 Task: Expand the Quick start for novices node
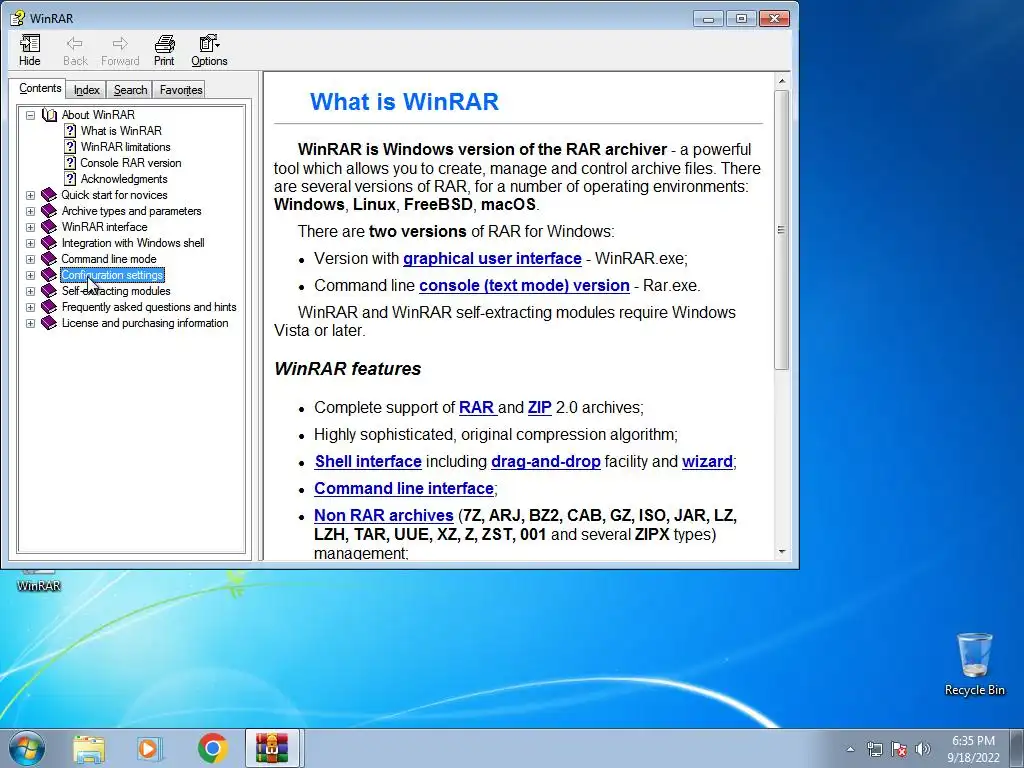[x=30, y=195]
